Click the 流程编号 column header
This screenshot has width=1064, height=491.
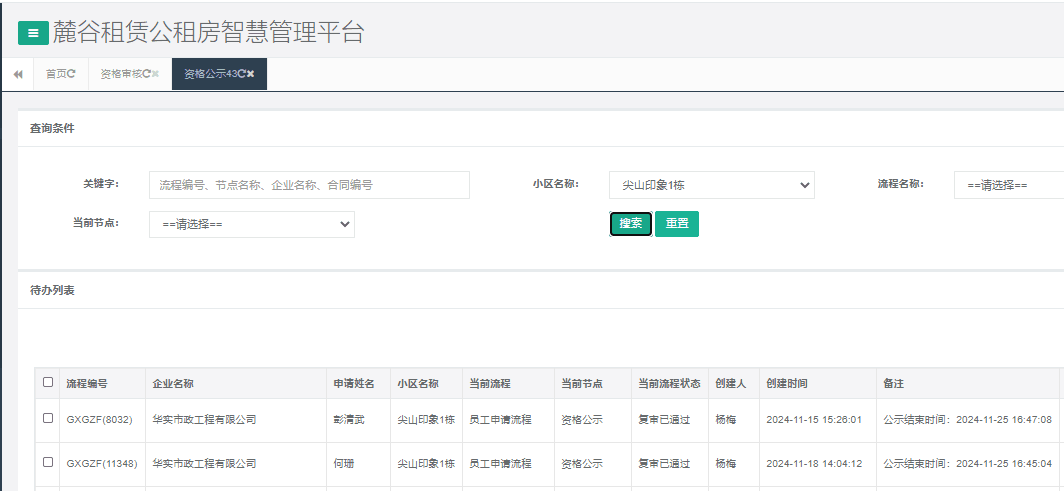tap(87, 383)
